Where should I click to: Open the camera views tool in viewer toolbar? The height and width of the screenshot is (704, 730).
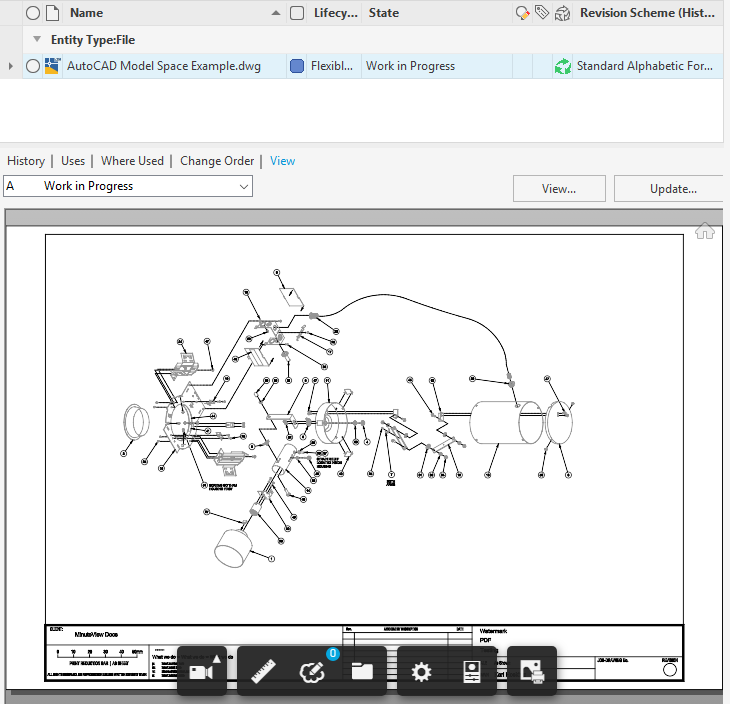pos(201,672)
